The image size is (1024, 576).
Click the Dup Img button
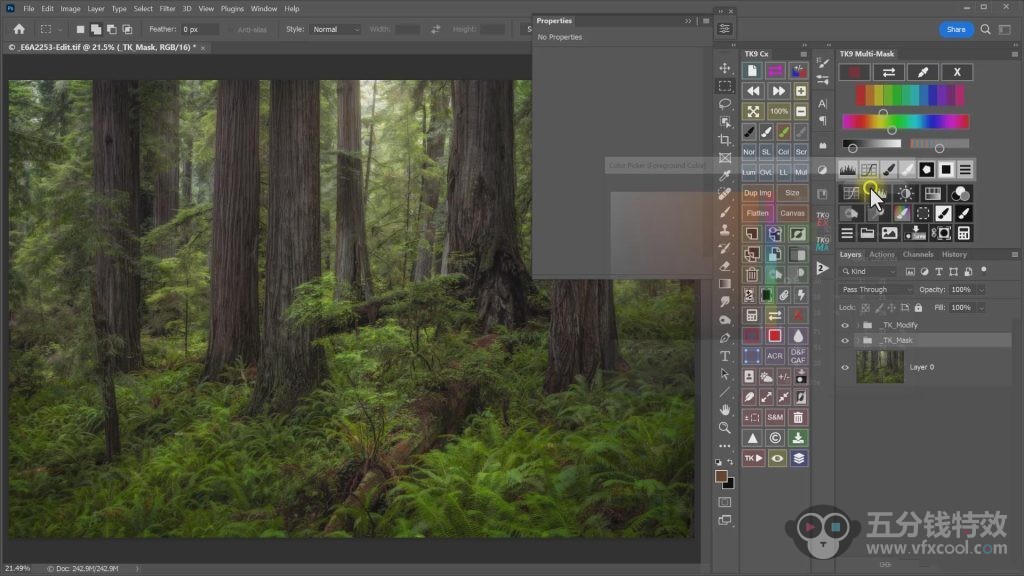pos(758,193)
